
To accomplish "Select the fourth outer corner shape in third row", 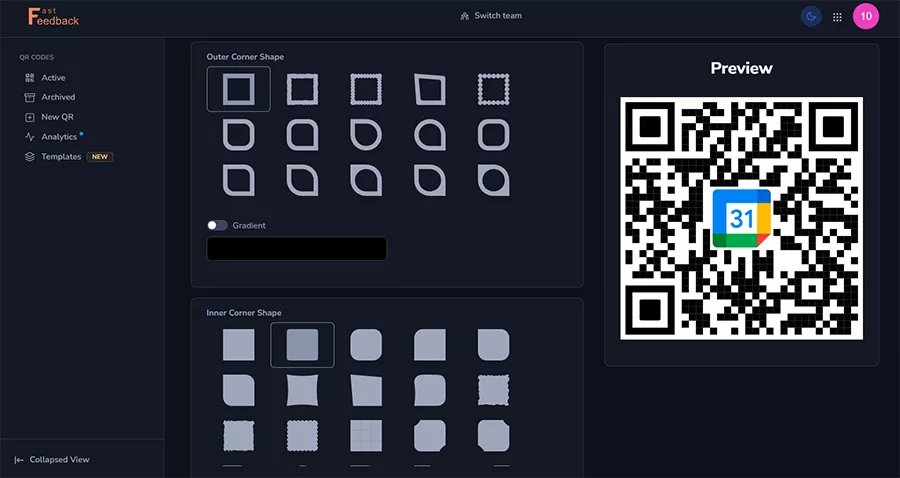I will pyautogui.click(x=429, y=180).
